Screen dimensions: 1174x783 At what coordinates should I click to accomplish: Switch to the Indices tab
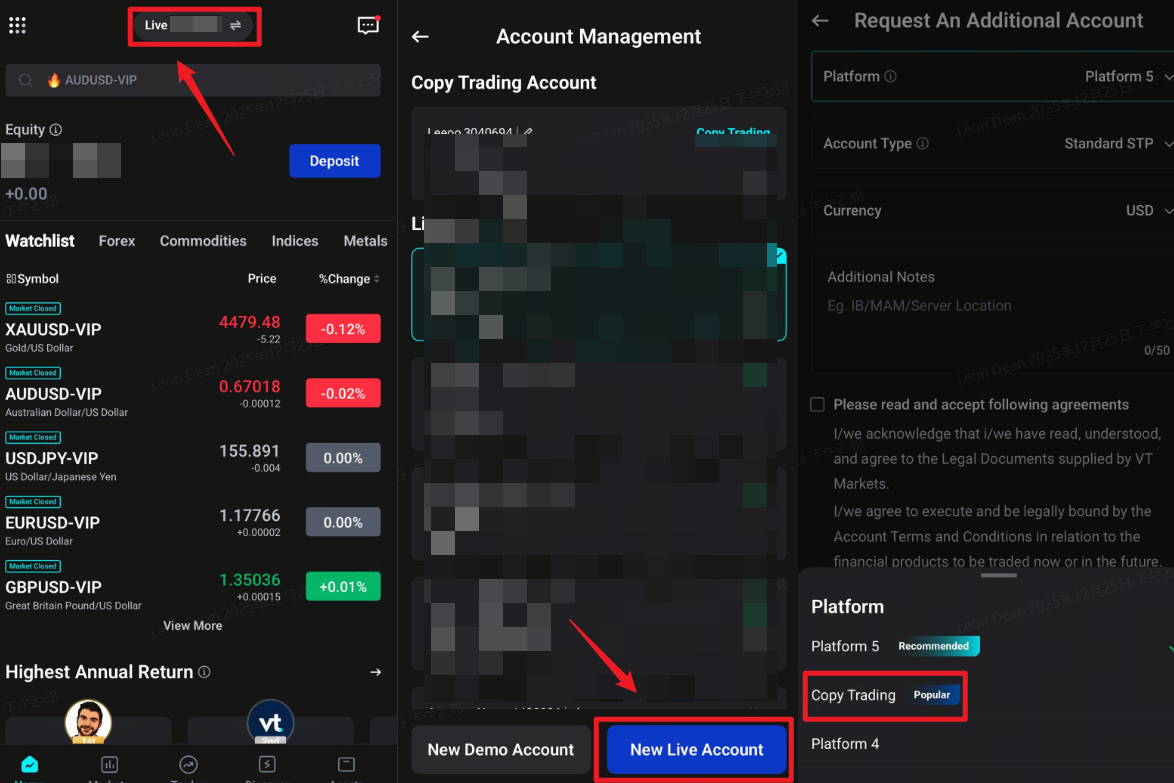295,241
